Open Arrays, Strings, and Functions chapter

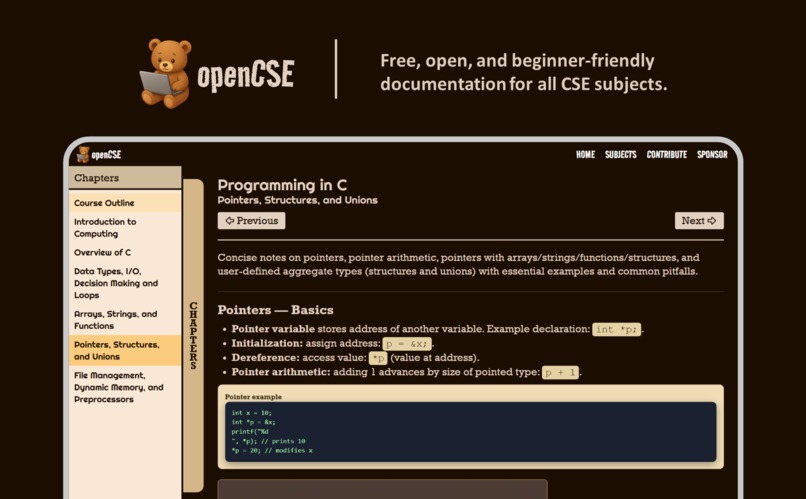(125, 320)
